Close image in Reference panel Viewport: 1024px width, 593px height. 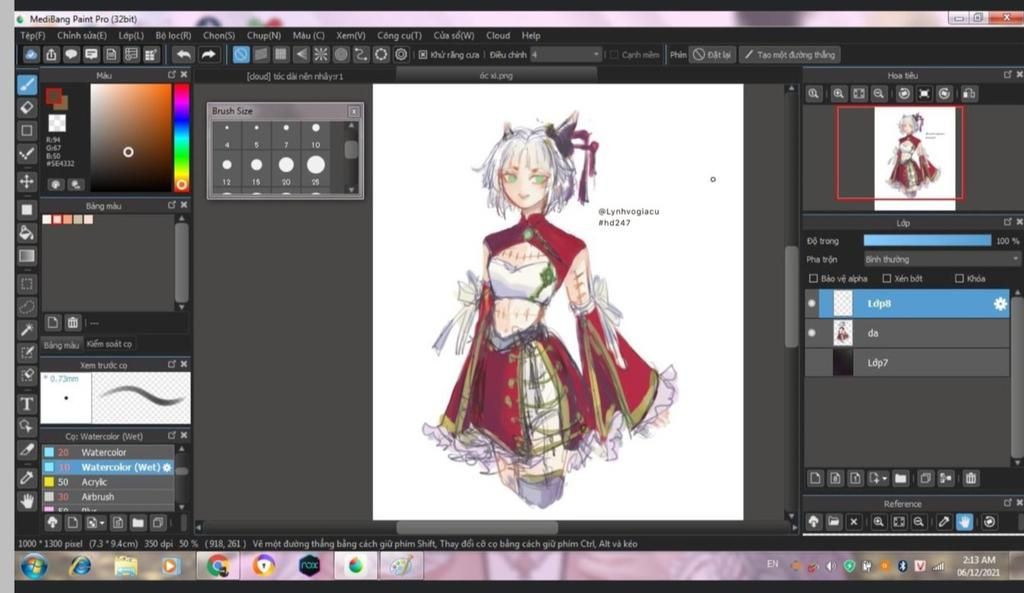(x=854, y=522)
